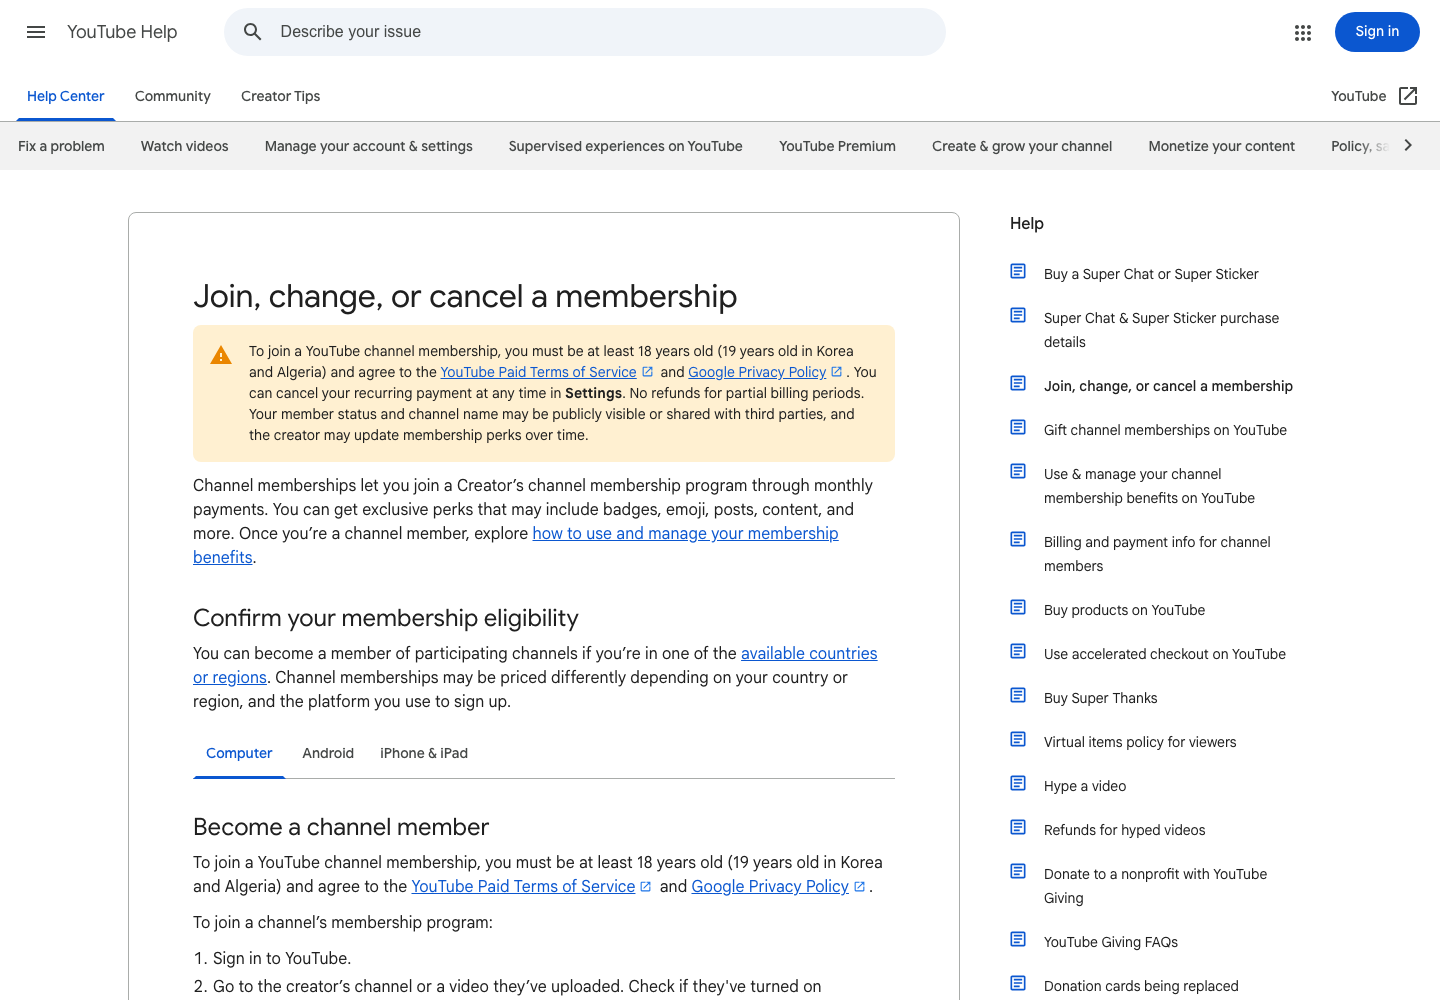Click article icon beside Use accelerated checkout
The width and height of the screenshot is (1440, 1000).
(1018, 651)
